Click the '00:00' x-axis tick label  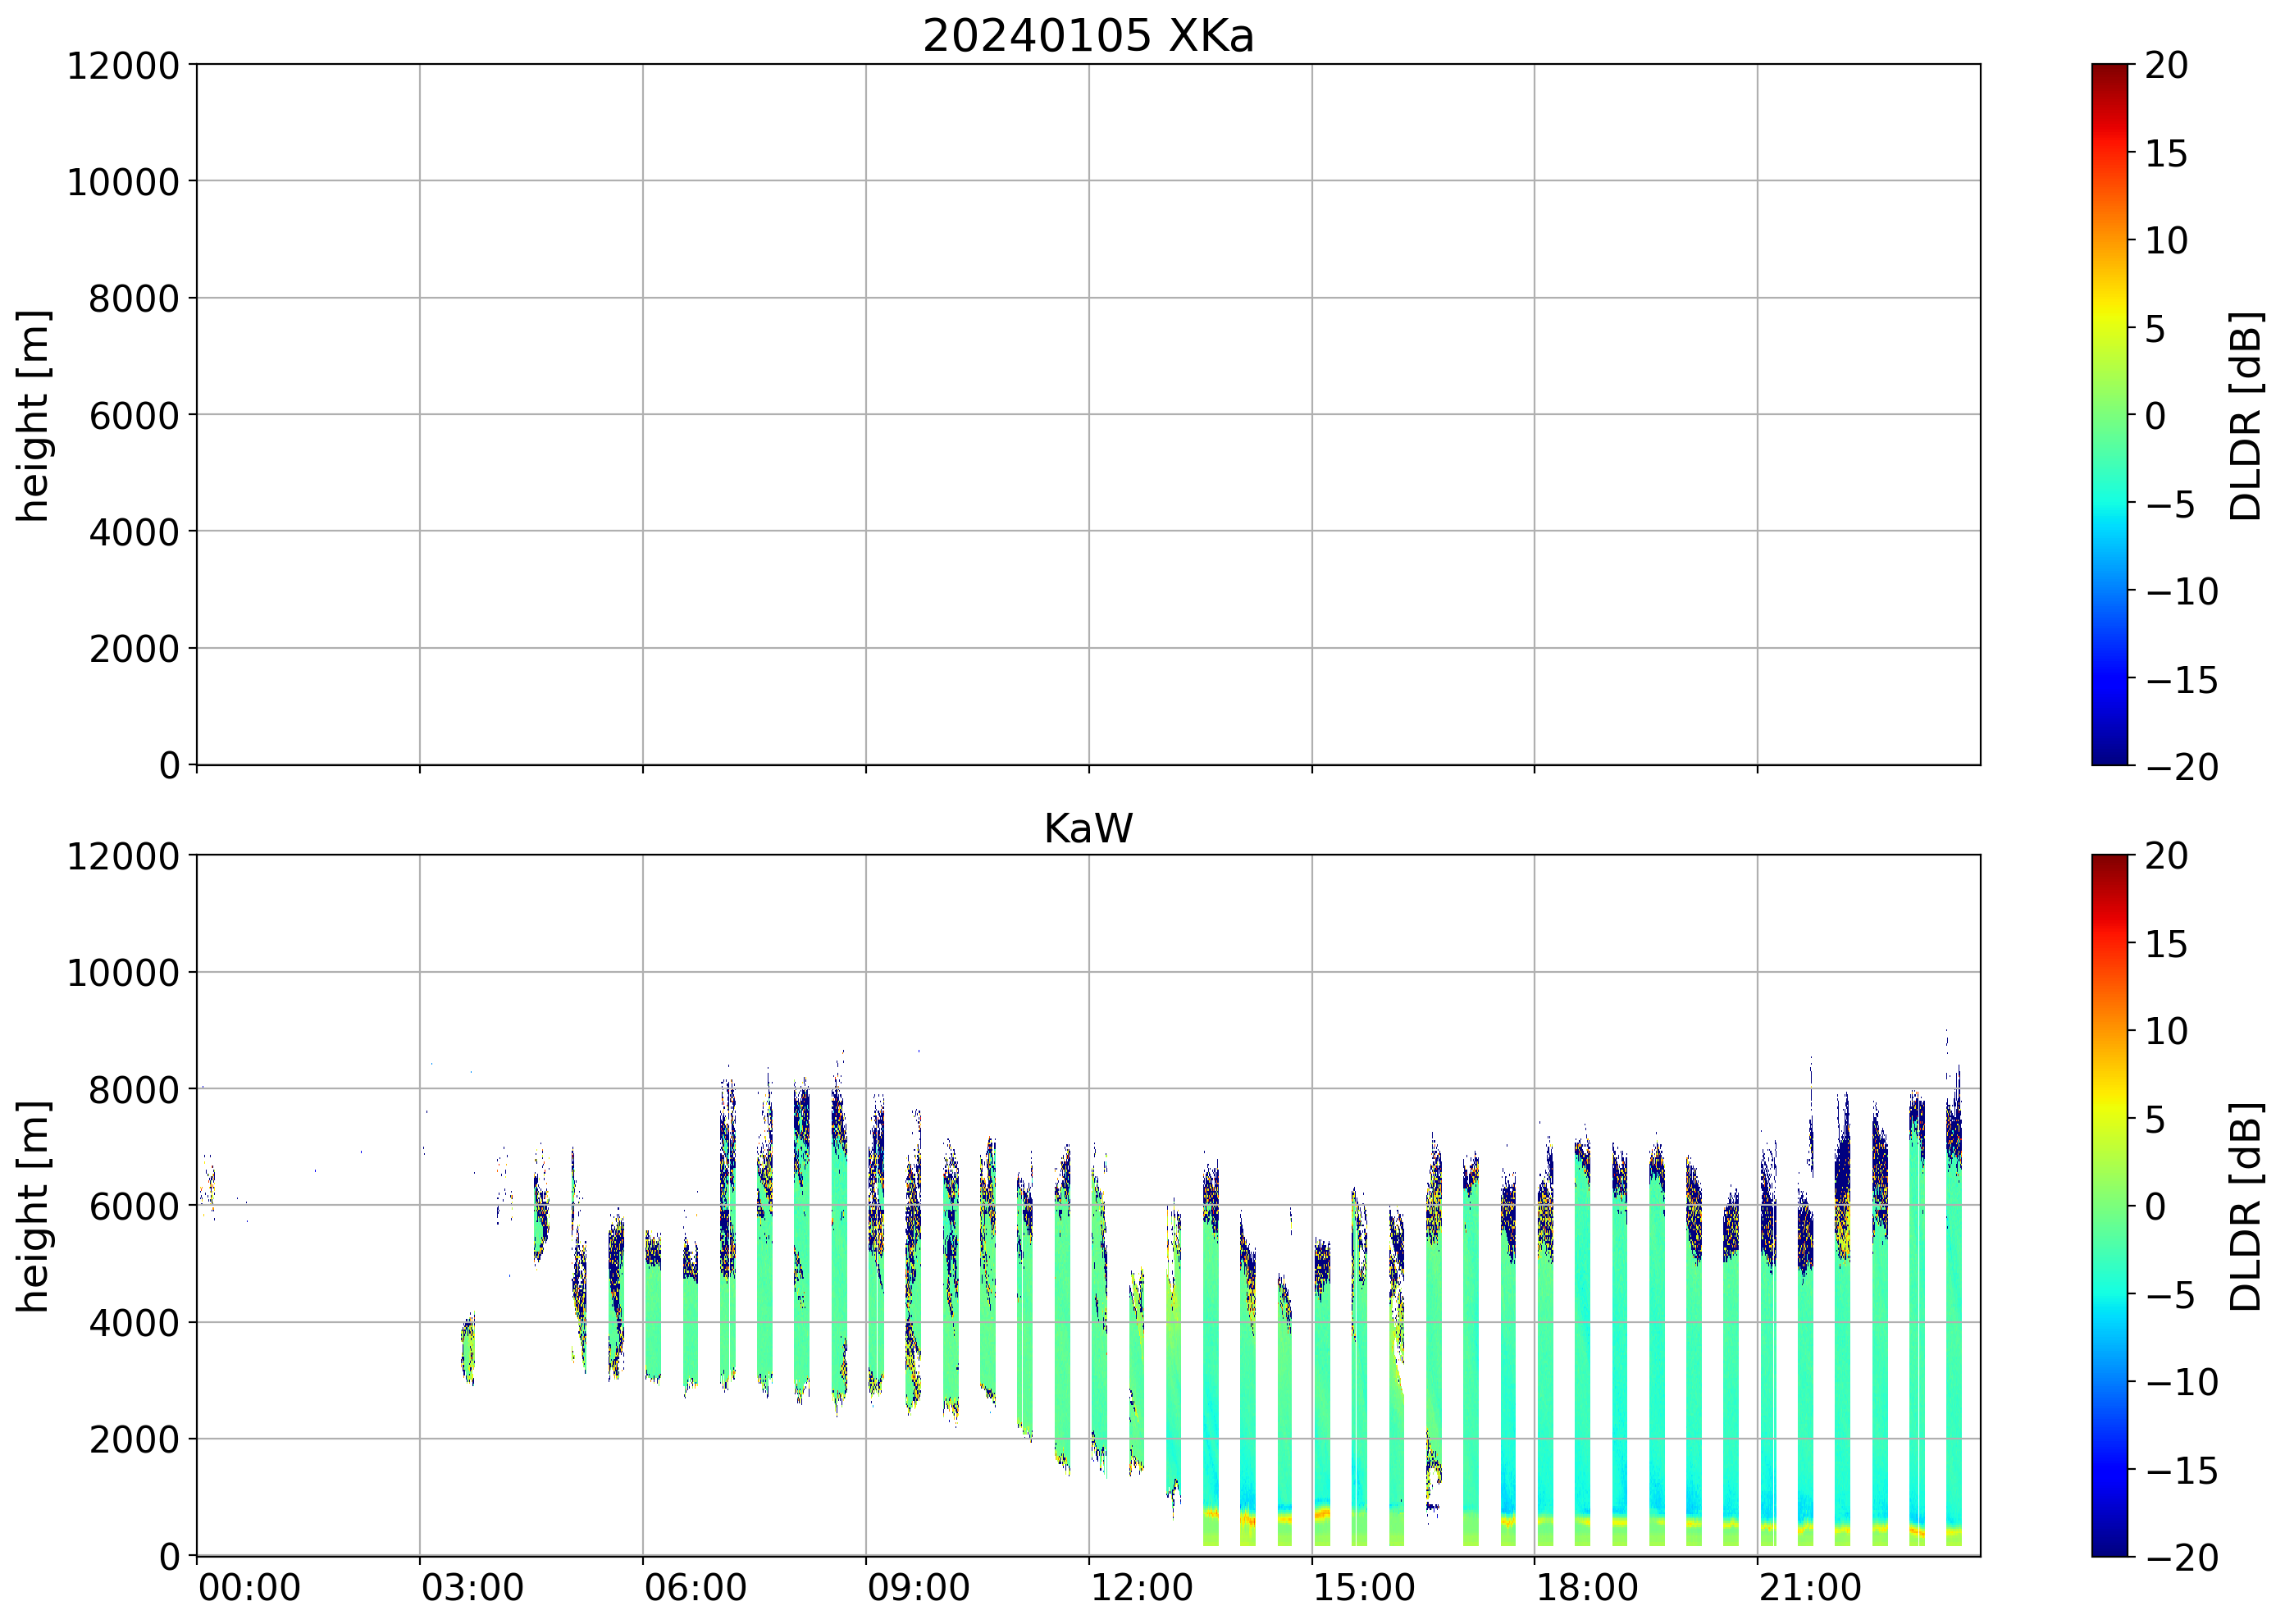pyautogui.click(x=249, y=1588)
